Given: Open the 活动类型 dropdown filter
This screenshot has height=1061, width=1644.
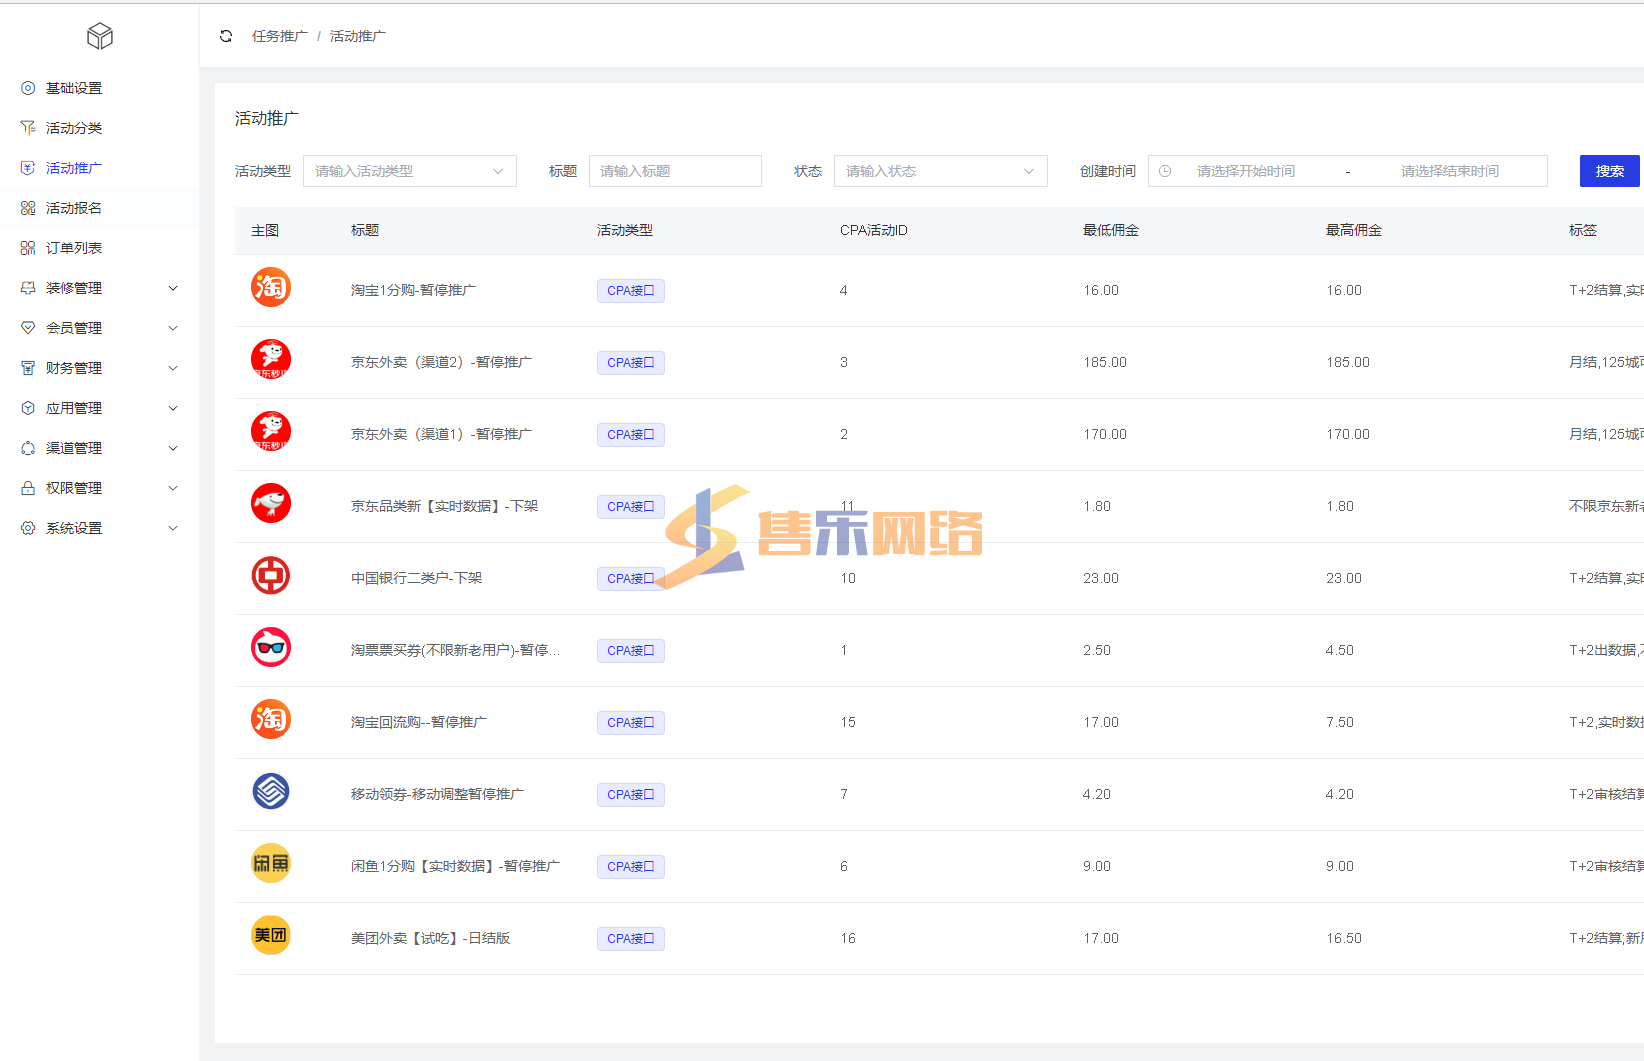Looking at the screenshot, I should click(409, 171).
